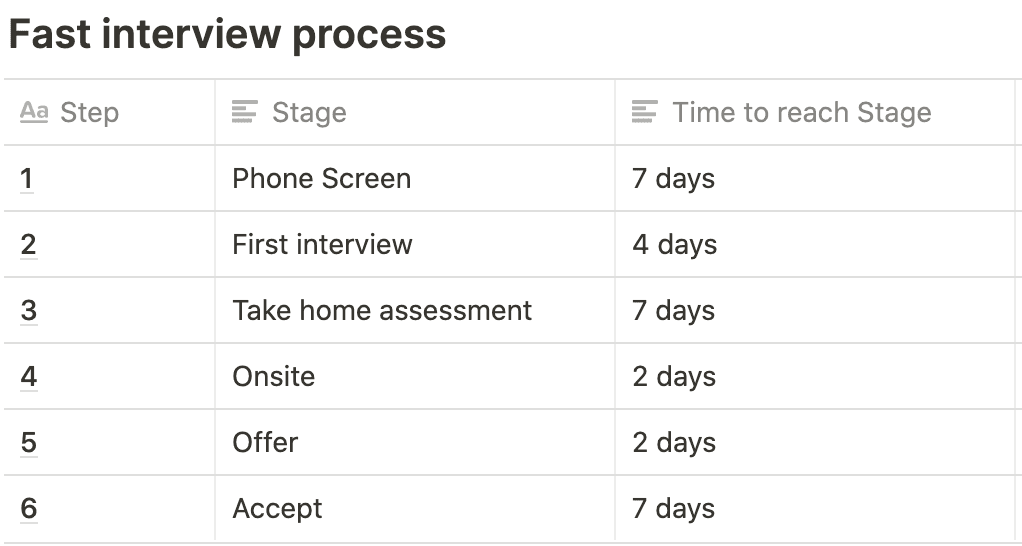Click the Aa title icon beside Step

click(33, 112)
